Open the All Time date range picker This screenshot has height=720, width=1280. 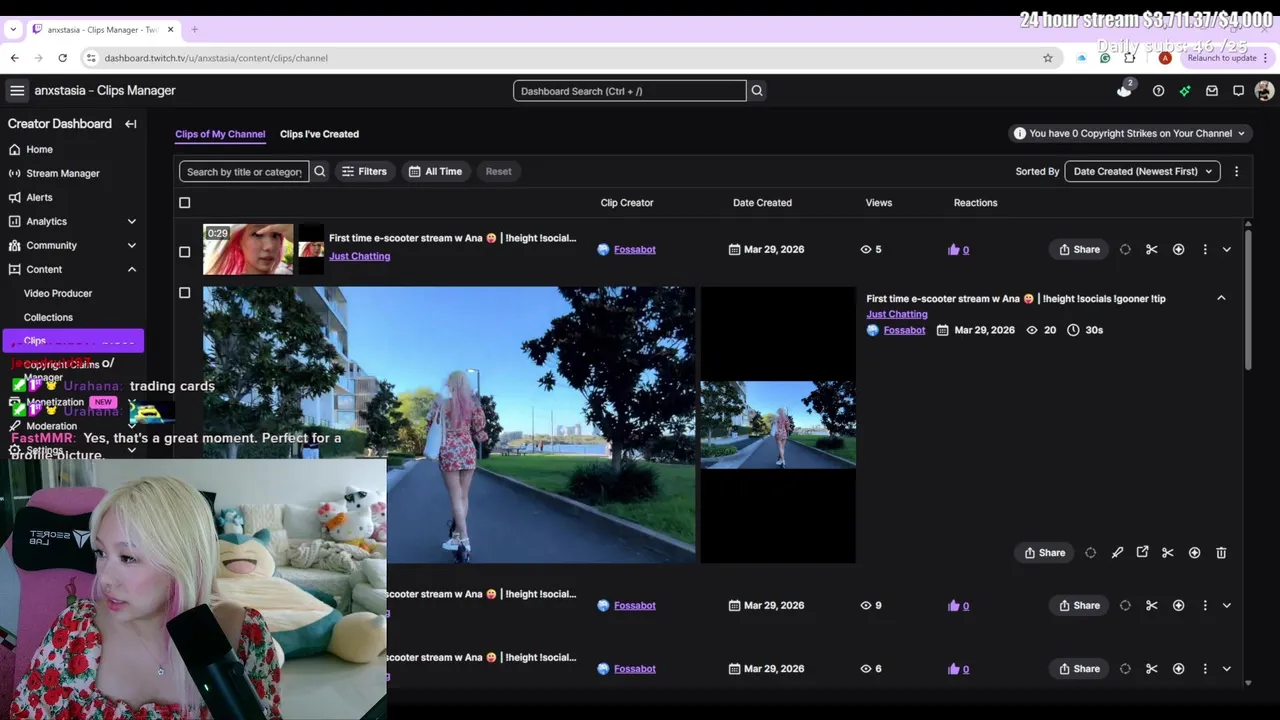(x=436, y=172)
